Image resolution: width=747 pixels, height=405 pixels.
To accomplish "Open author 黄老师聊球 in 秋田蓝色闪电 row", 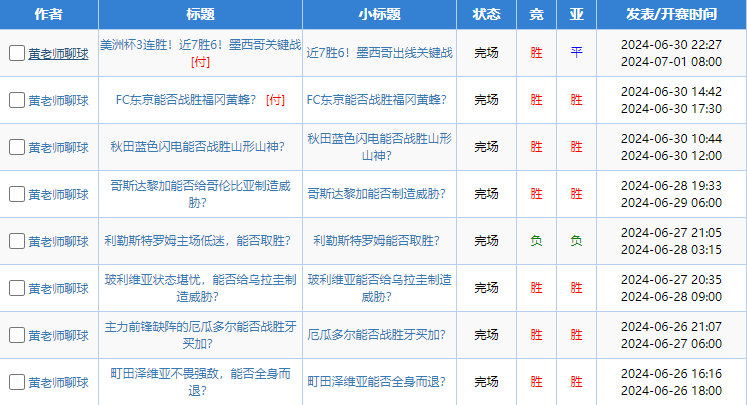I will click(58, 148).
